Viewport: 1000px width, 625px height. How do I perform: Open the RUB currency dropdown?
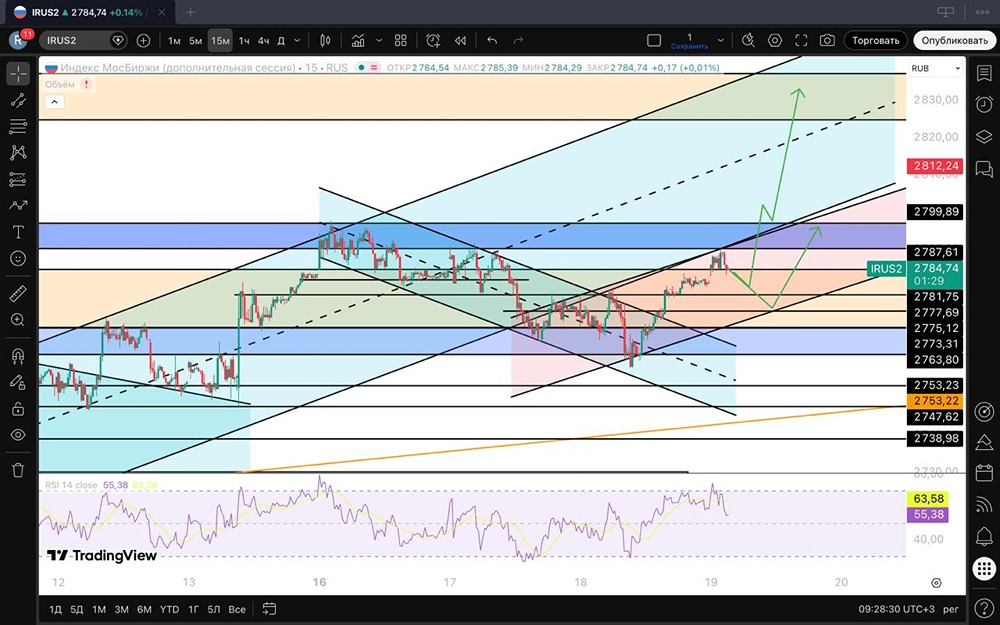click(936, 68)
